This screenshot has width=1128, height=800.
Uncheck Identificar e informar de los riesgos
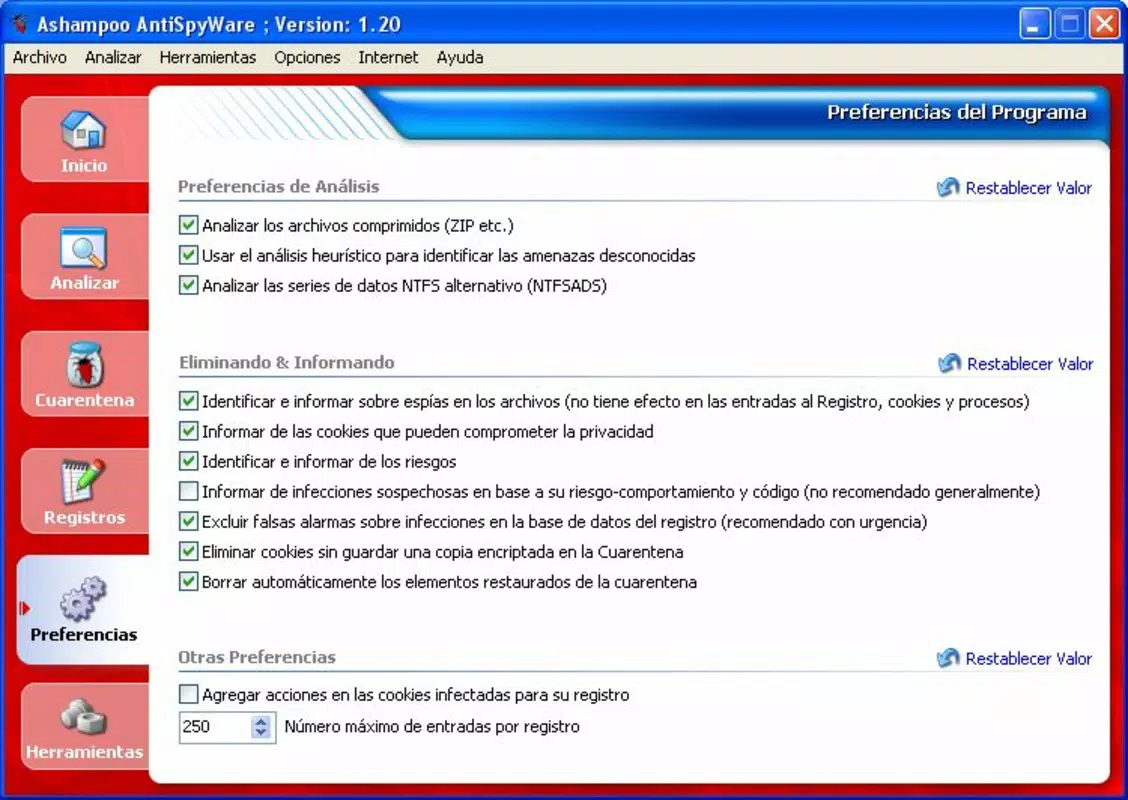188,461
